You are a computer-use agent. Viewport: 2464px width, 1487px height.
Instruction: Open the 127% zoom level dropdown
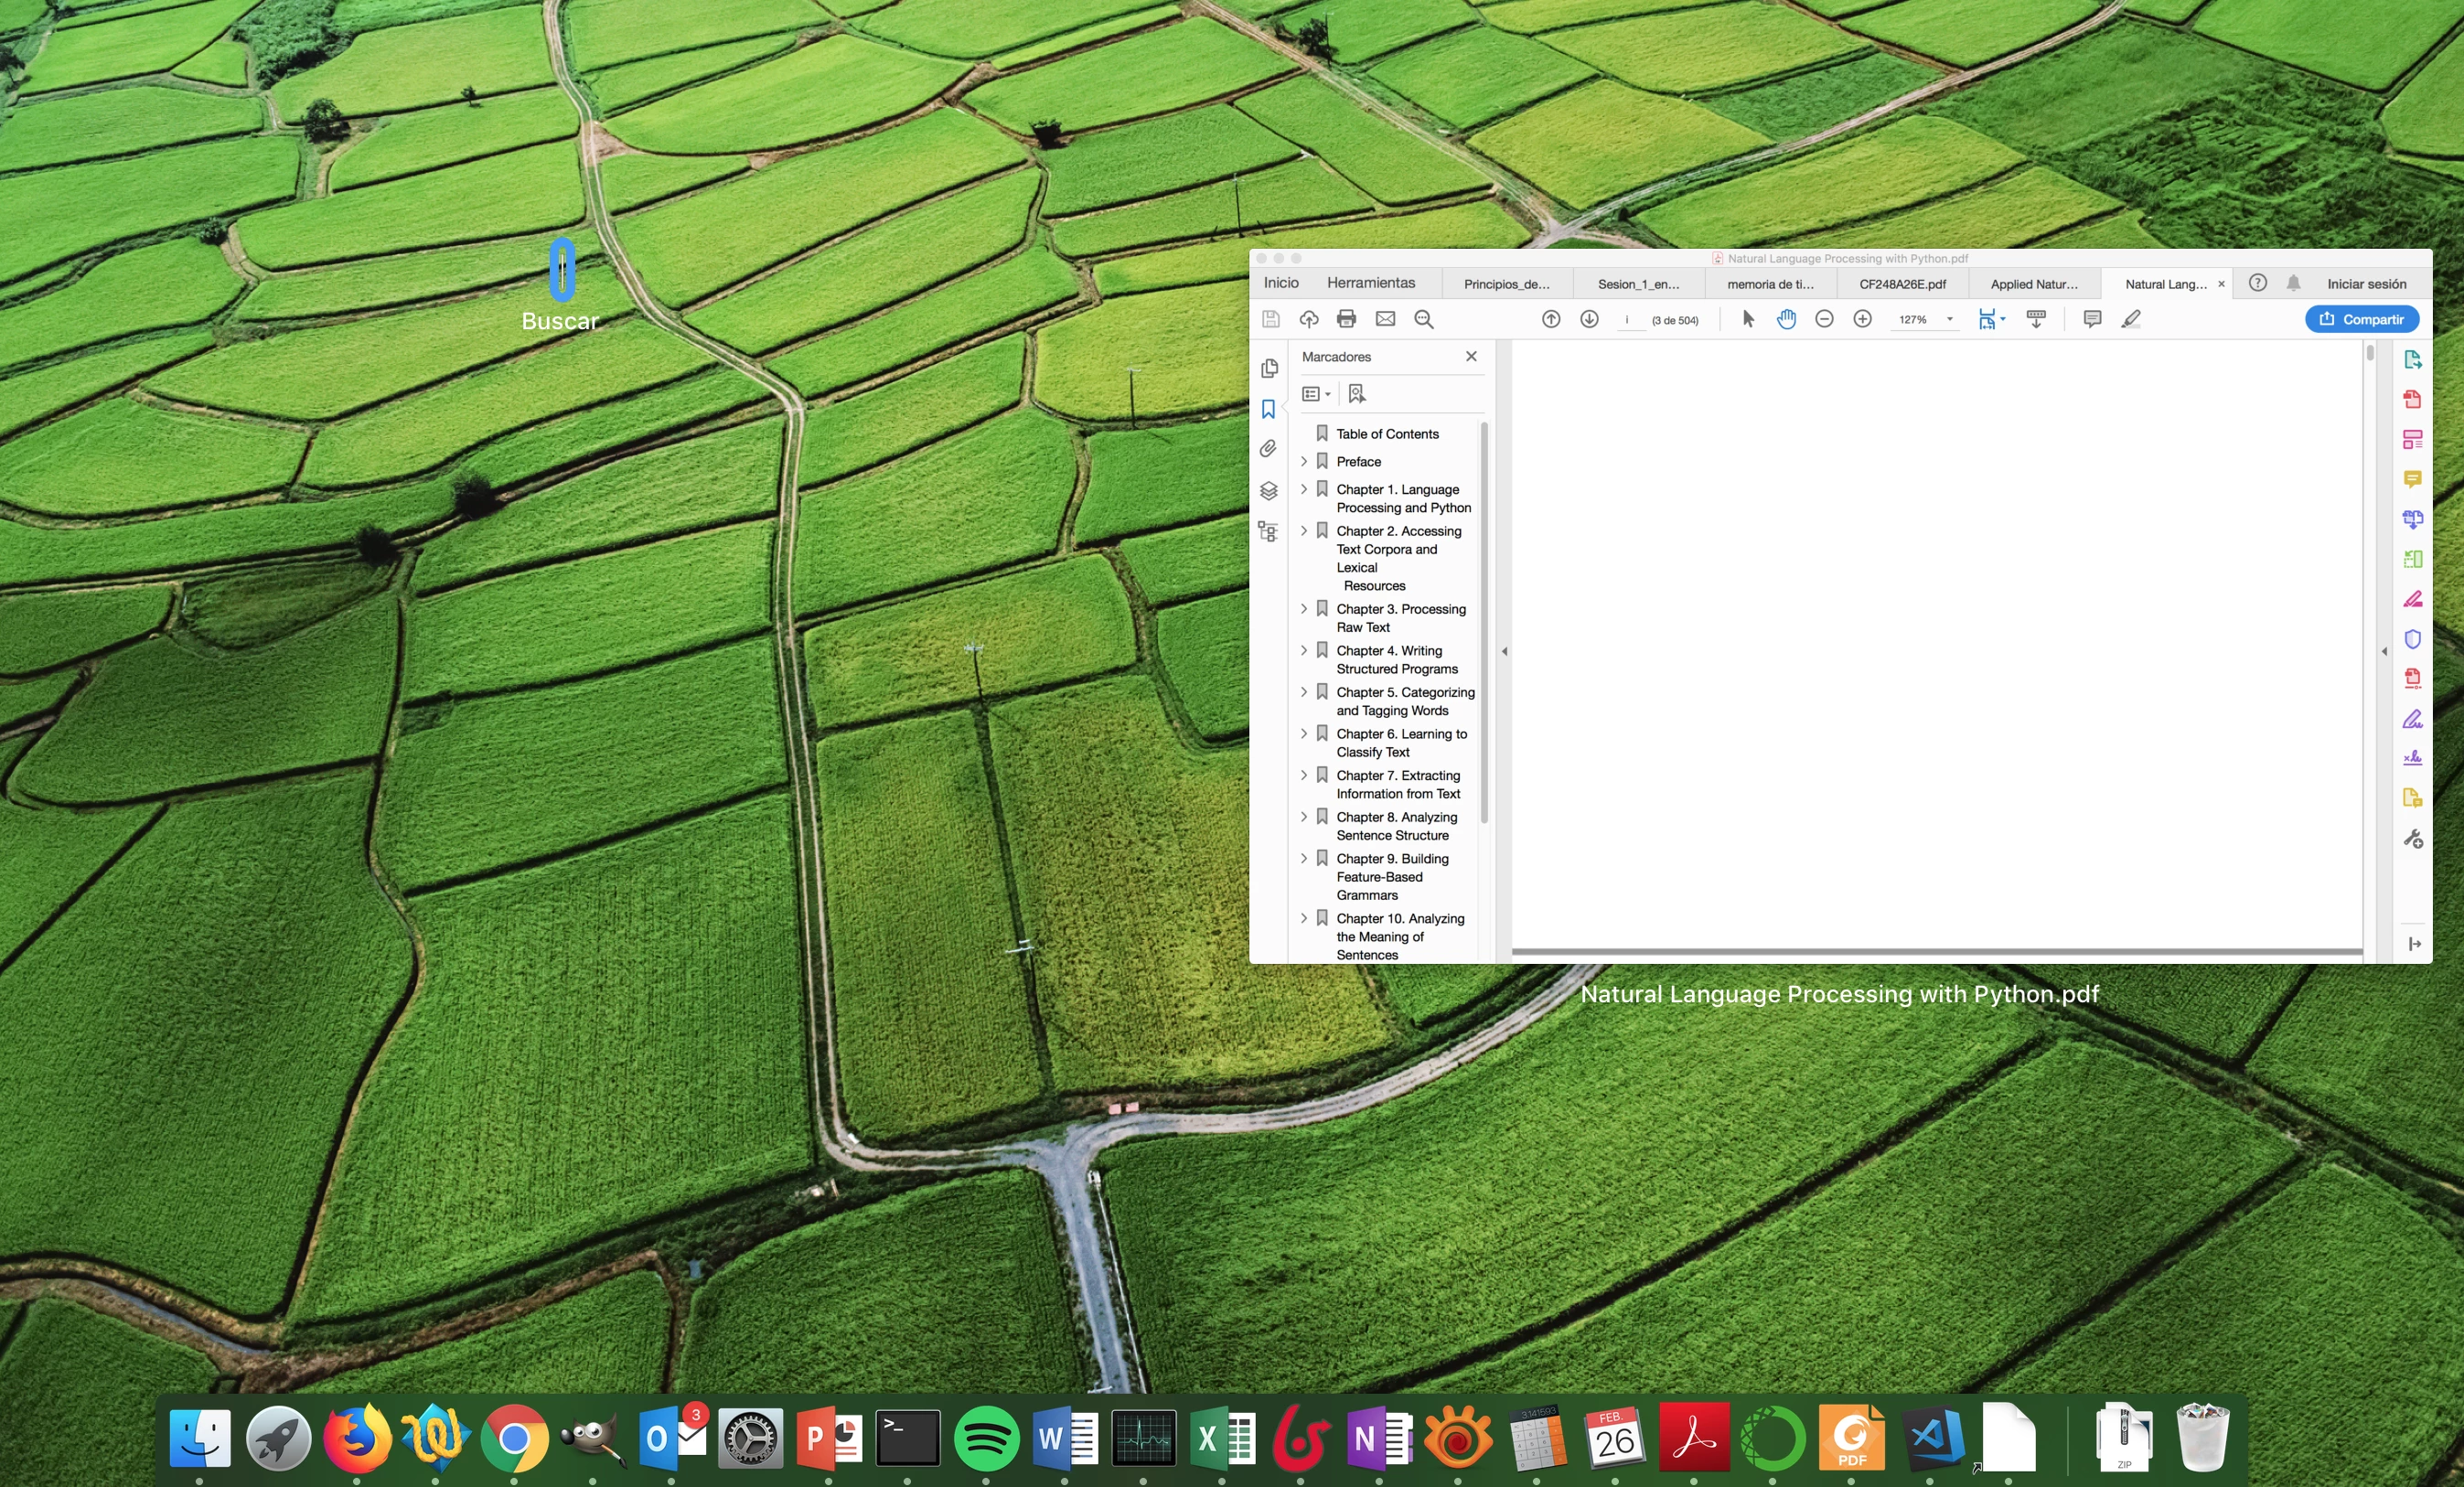1949,319
